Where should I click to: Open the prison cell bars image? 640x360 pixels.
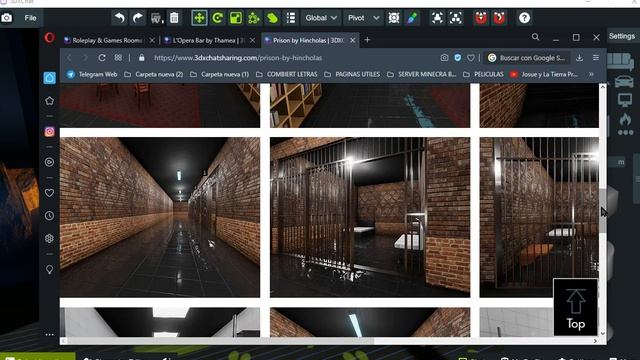pos(370,217)
